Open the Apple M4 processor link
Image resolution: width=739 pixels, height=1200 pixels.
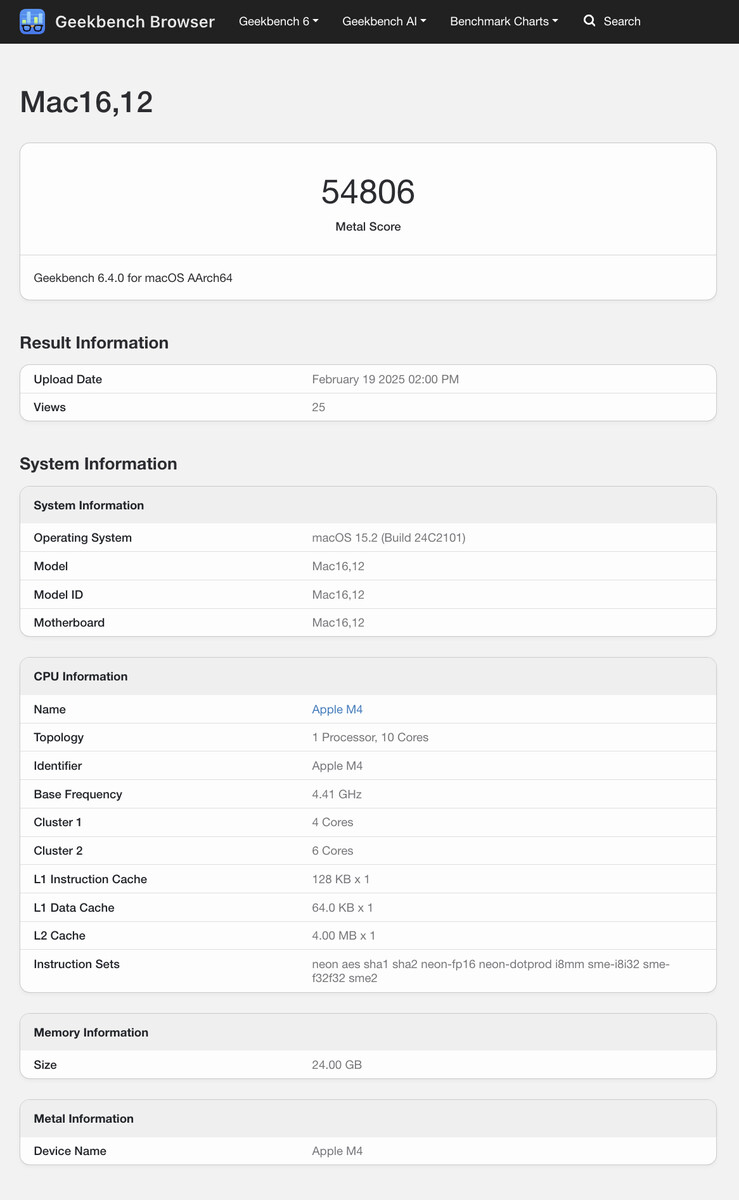337,709
